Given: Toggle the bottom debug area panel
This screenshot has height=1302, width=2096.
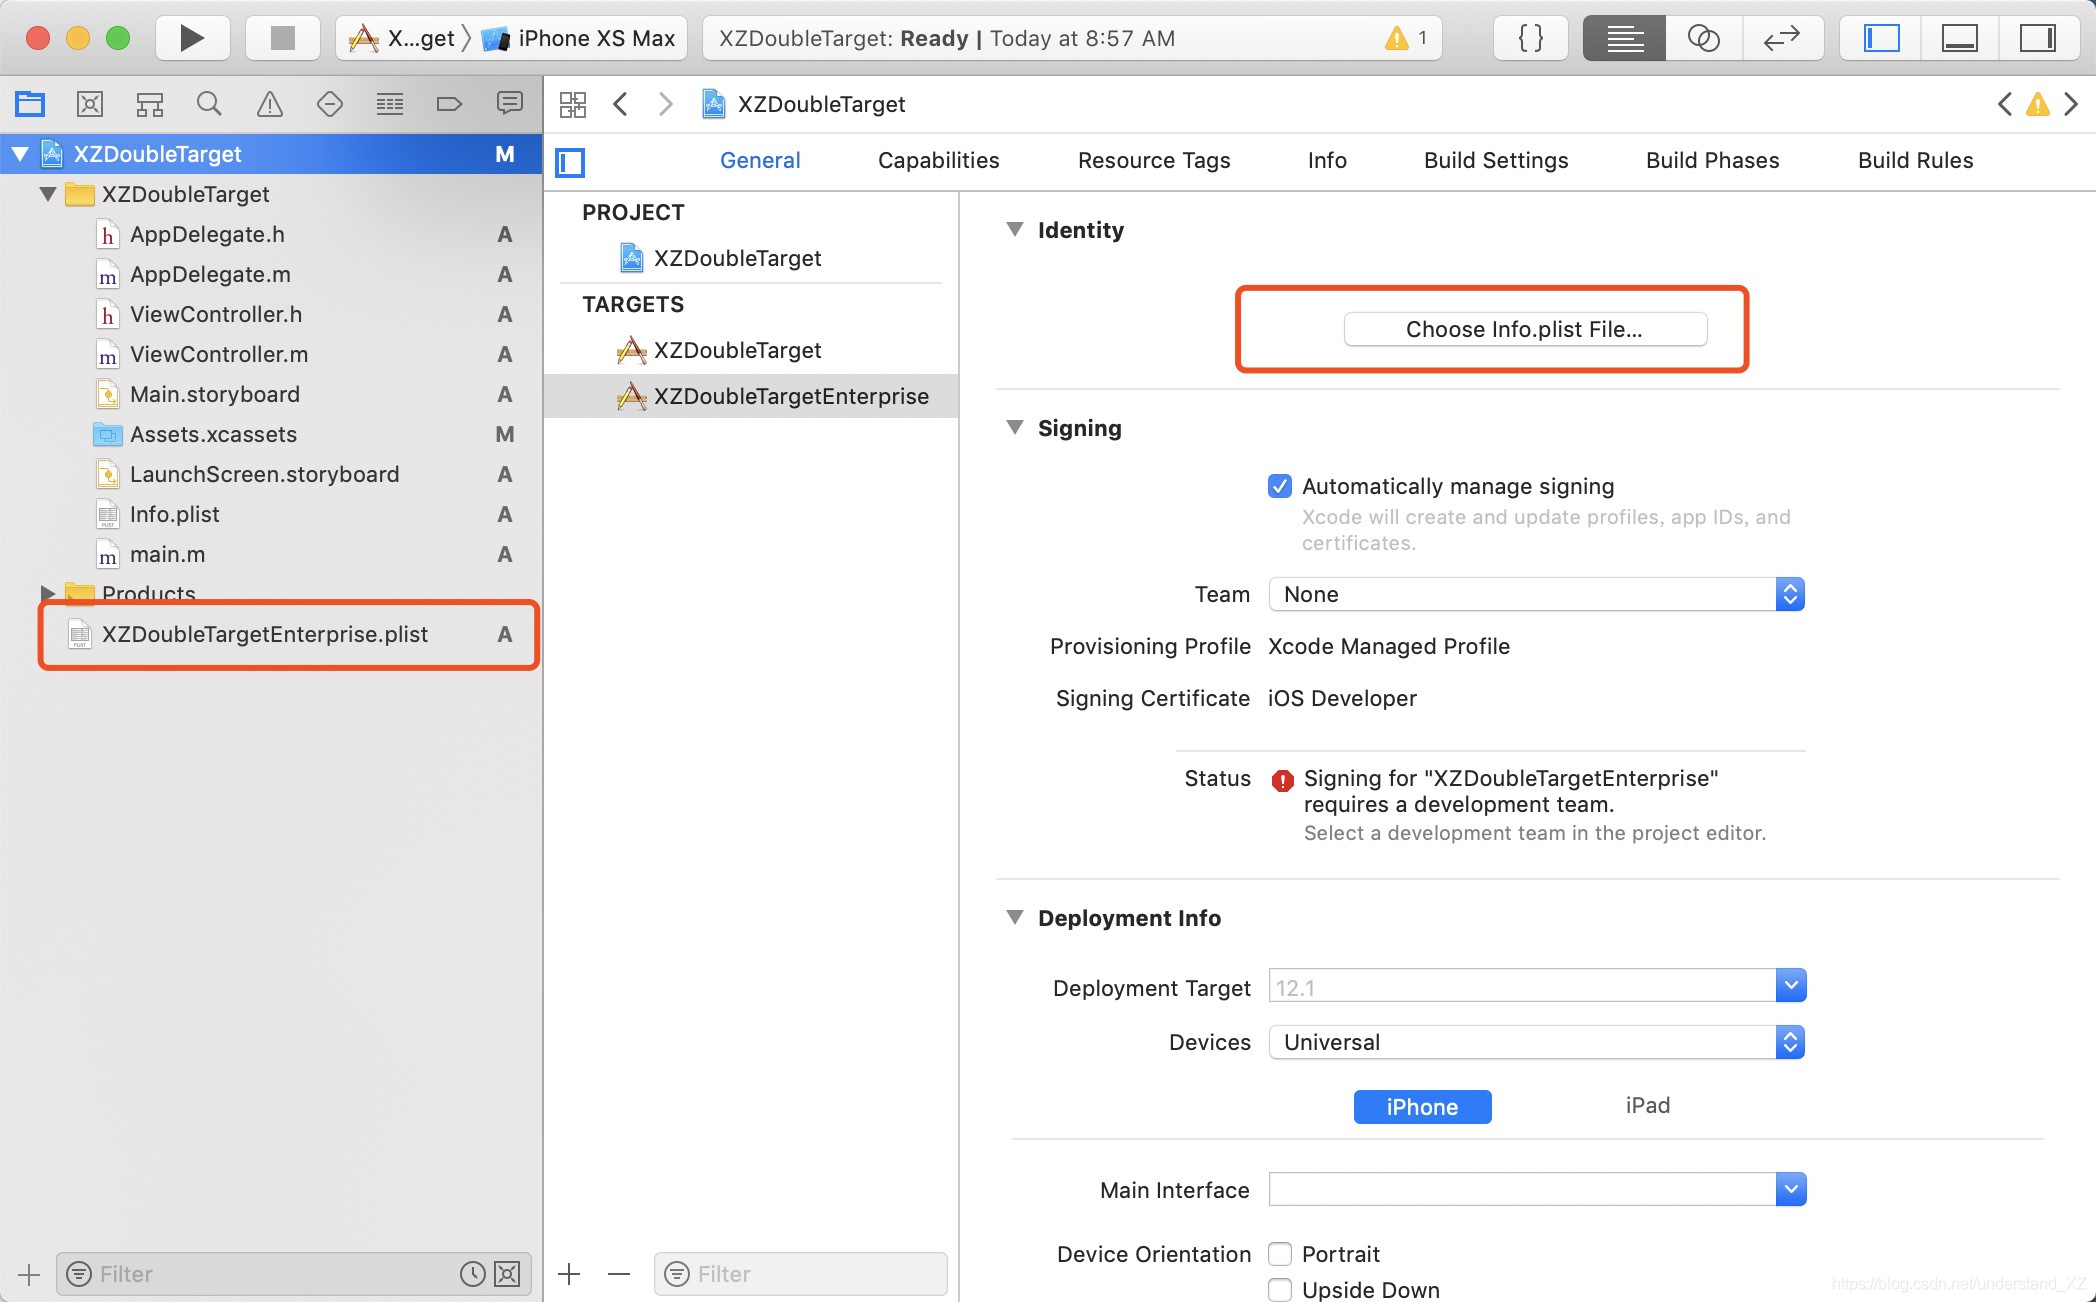Looking at the screenshot, I should [1958, 38].
